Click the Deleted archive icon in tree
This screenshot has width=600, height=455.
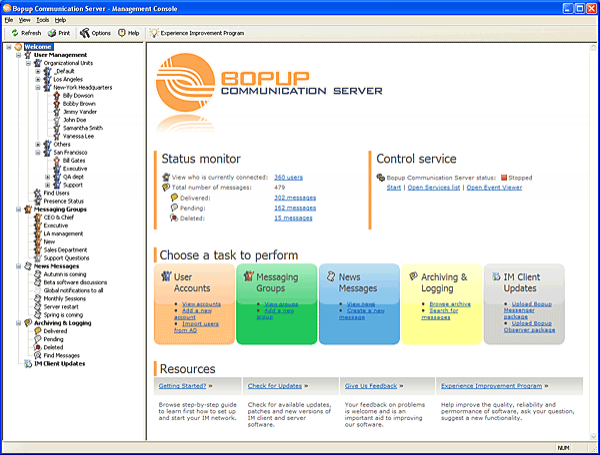point(38,347)
